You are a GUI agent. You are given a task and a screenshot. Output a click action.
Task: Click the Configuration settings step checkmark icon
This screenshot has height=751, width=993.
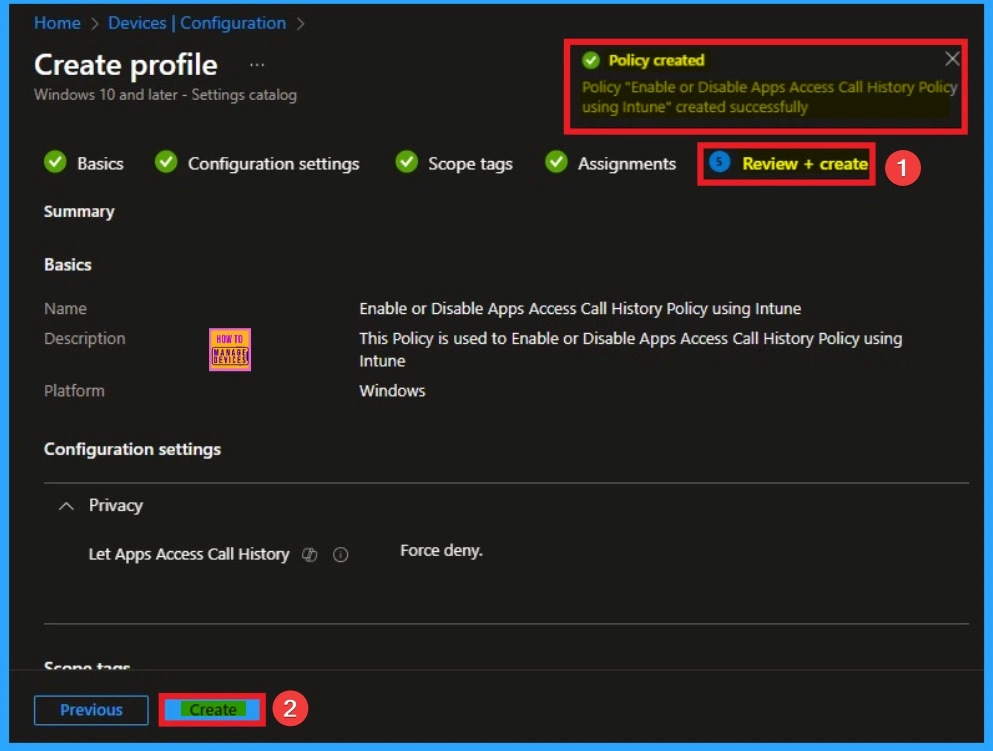click(166, 161)
